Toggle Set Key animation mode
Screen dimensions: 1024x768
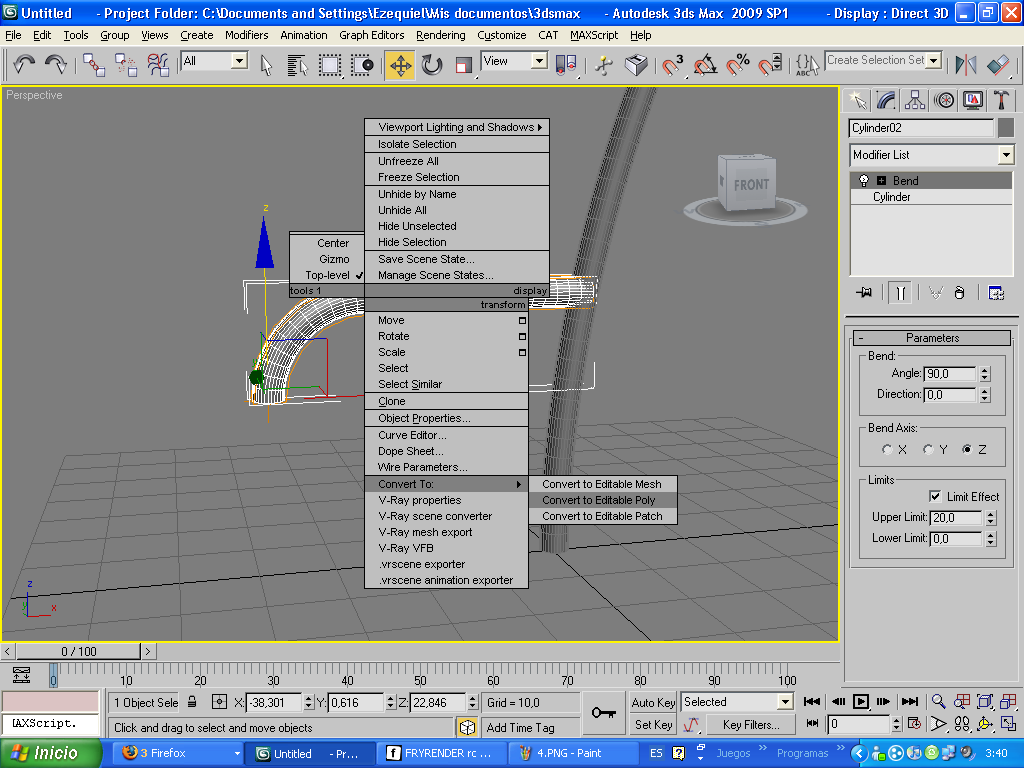653,724
